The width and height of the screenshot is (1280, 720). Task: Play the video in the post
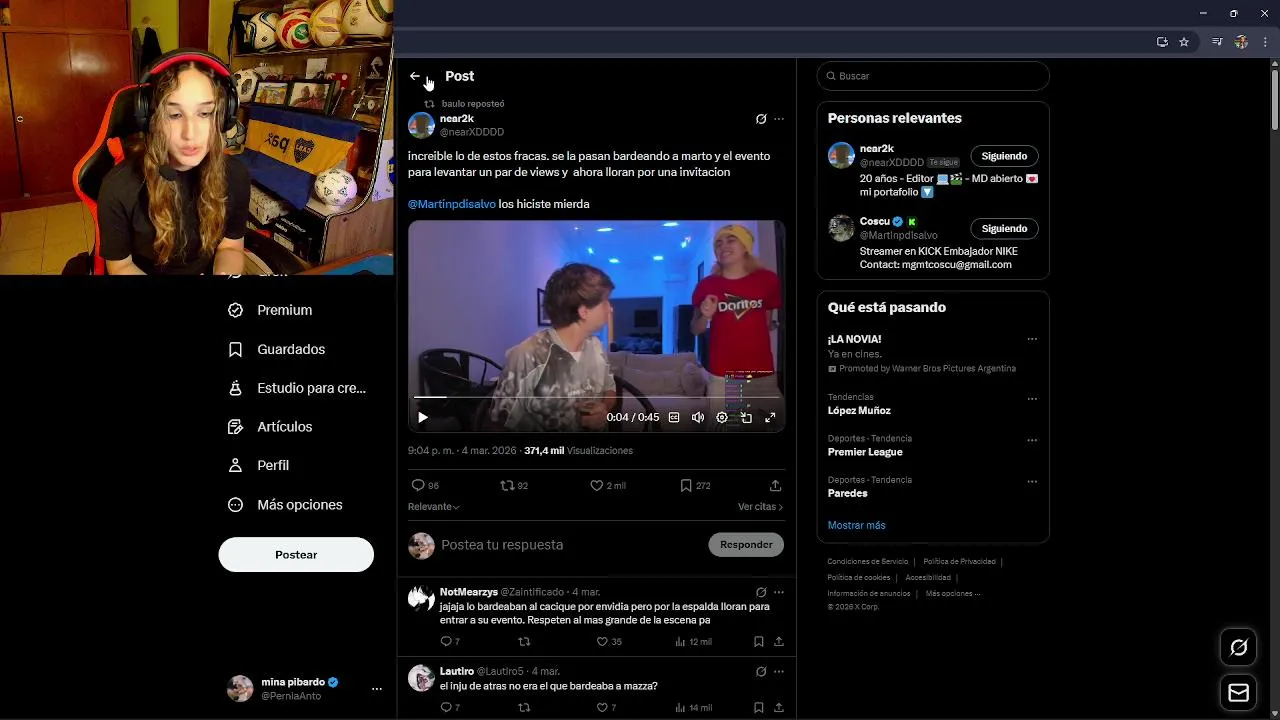(x=423, y=417)
